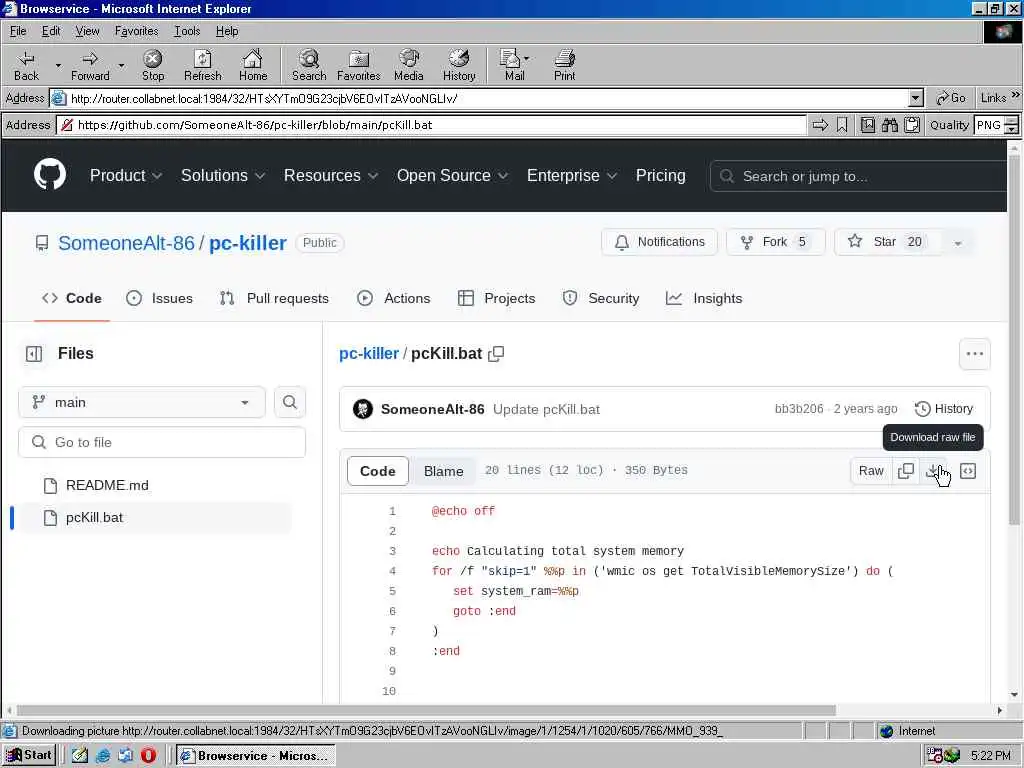Collapse the file tree panel icon
This screenshot has height=768, width=1024.
[34, 354]
